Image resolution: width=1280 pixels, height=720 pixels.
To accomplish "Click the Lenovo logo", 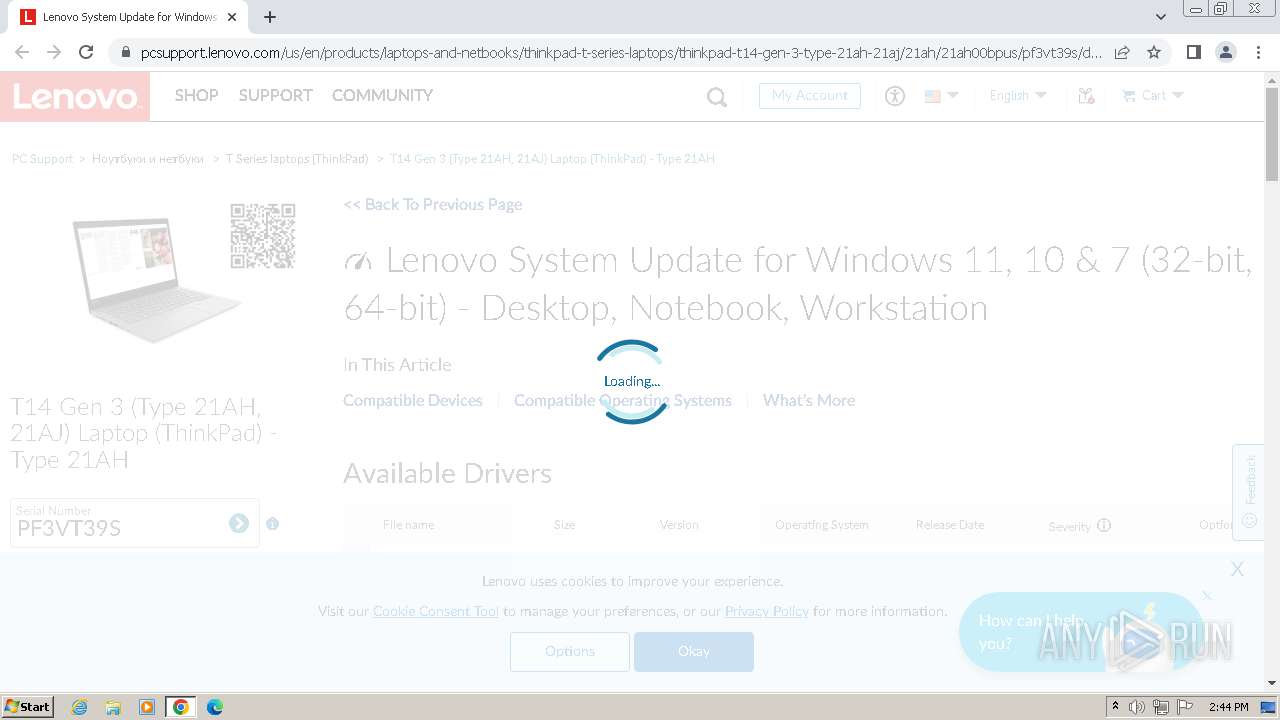I will [75, 97].
